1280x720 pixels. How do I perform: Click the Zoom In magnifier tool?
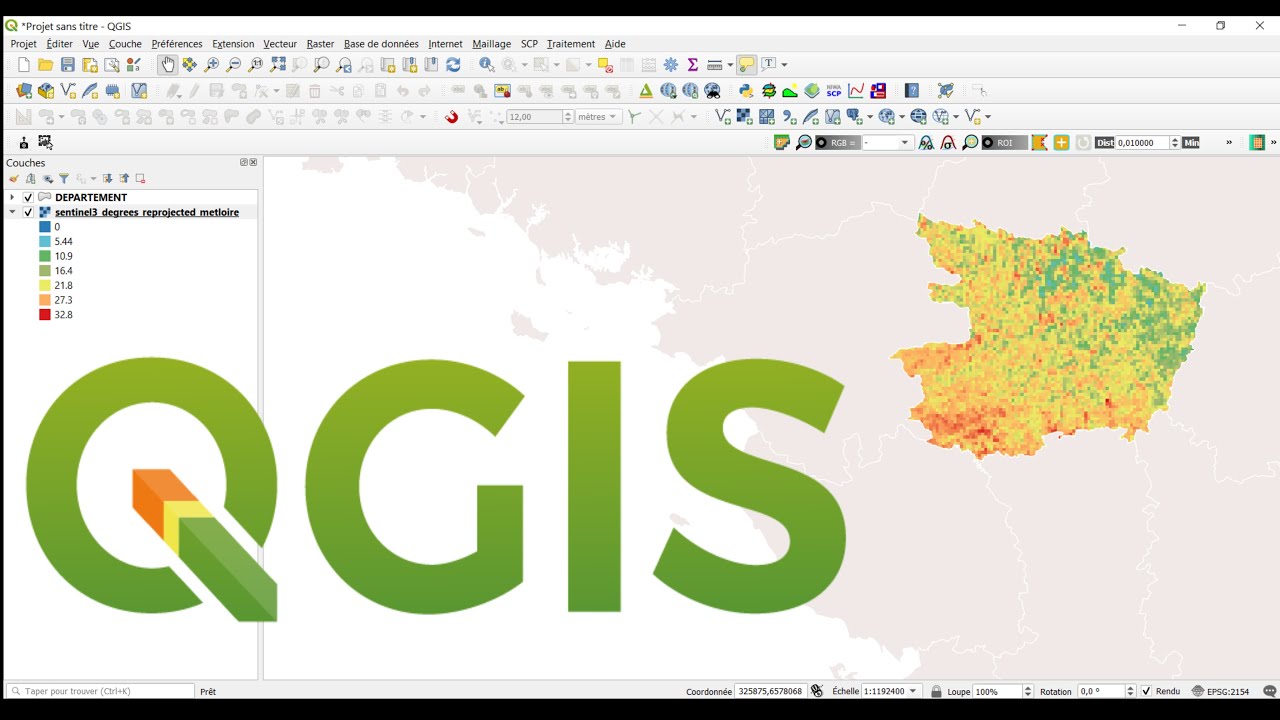211,65
